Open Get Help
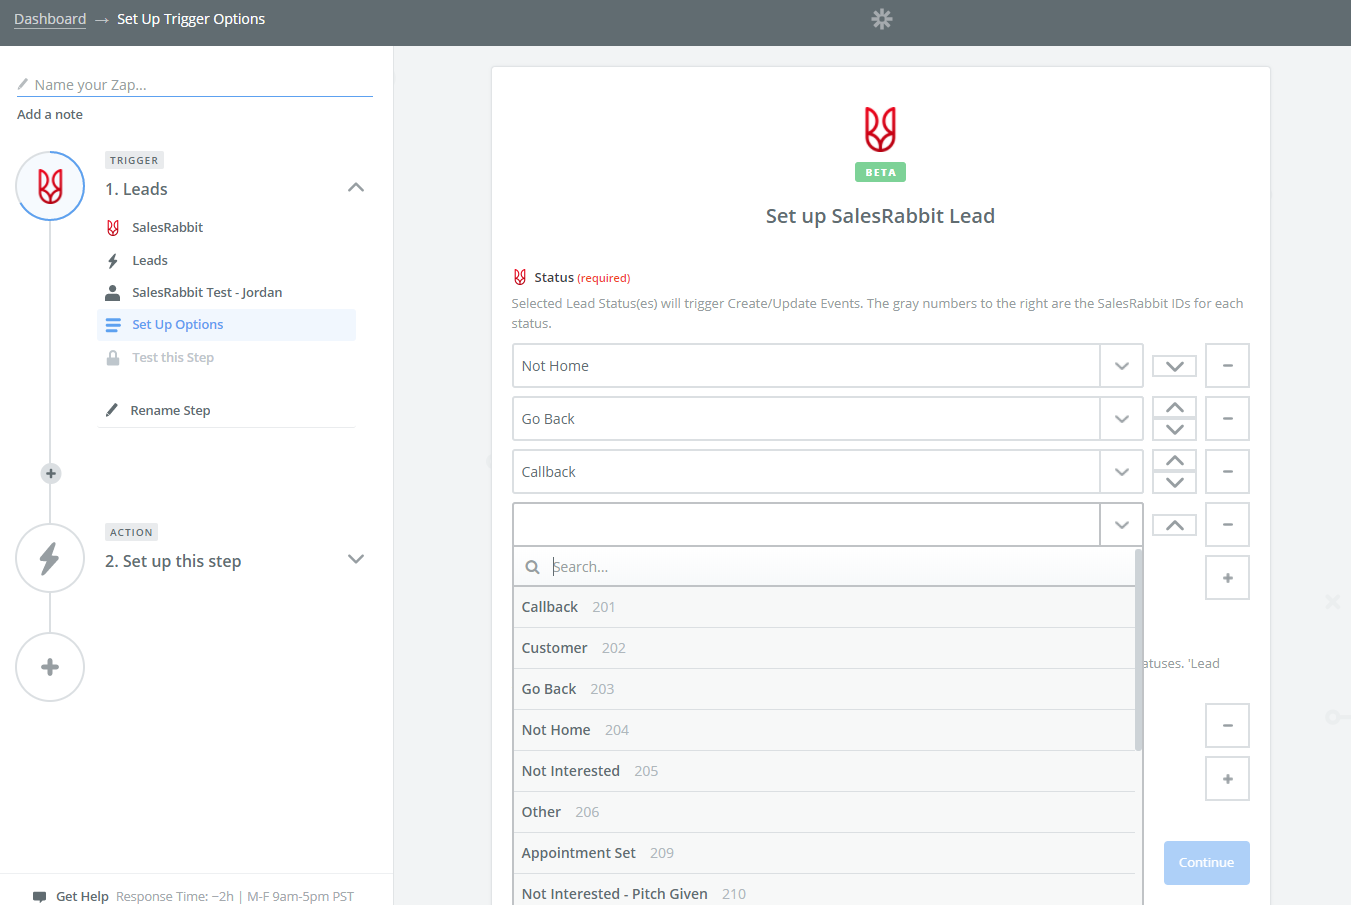Image resolution: width=1351 pixels, height=905 pixels. click(82, 897)
